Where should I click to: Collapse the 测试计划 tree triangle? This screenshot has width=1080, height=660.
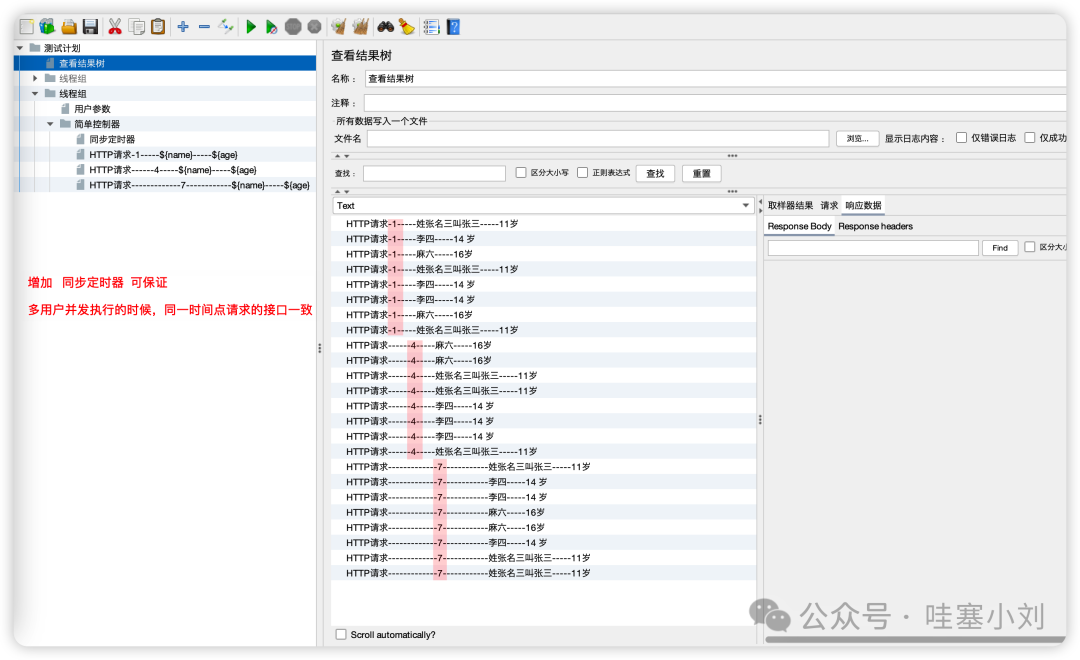(20, 48)
